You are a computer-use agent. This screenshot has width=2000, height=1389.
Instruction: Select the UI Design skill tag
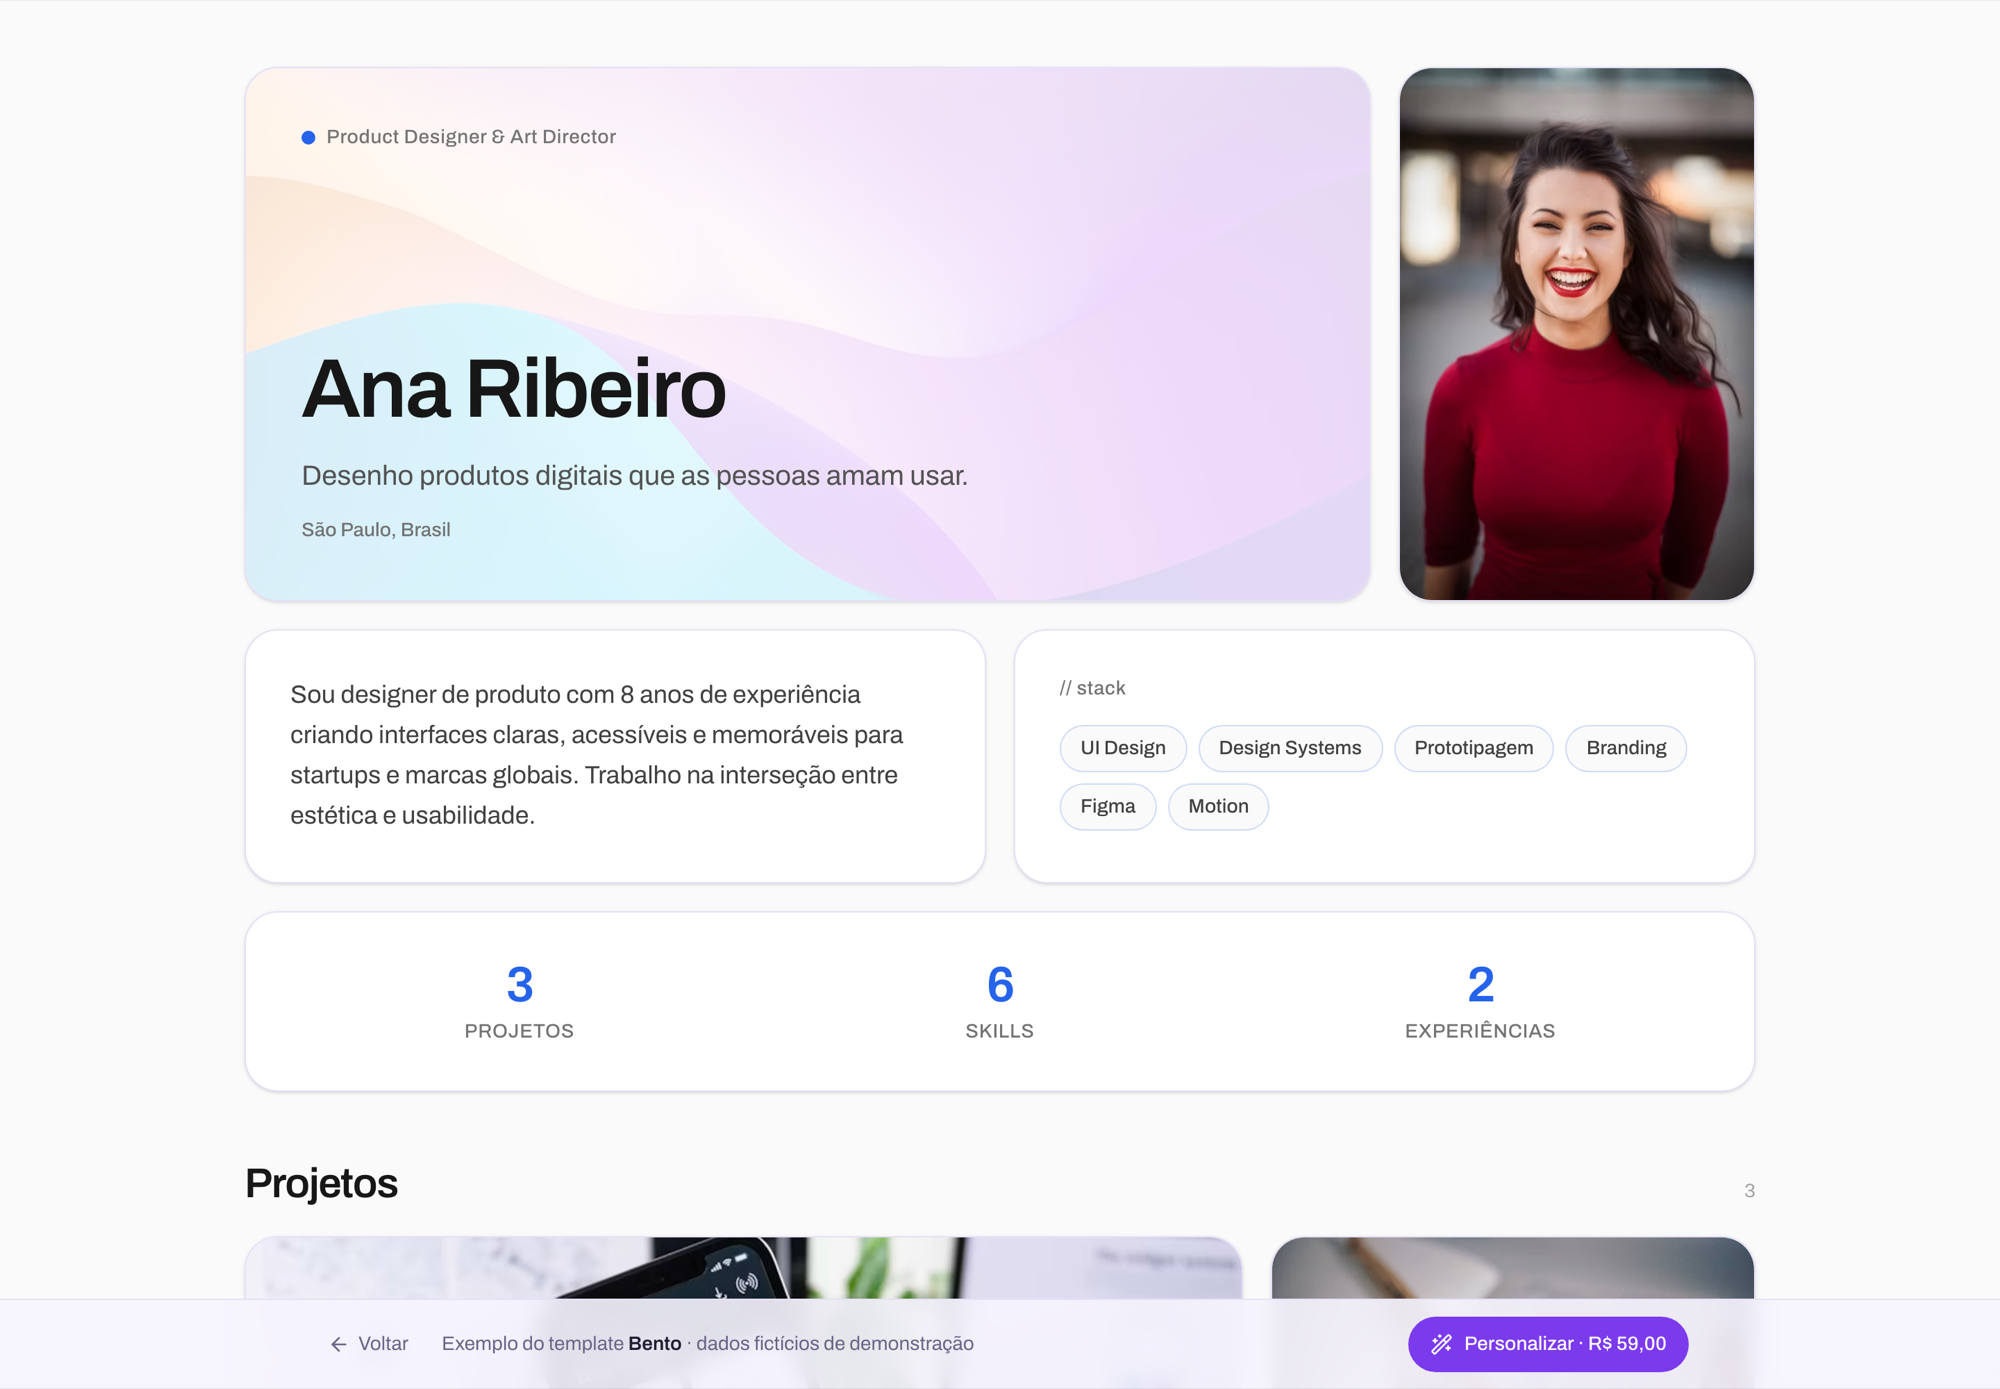(x=1122, y=748)
